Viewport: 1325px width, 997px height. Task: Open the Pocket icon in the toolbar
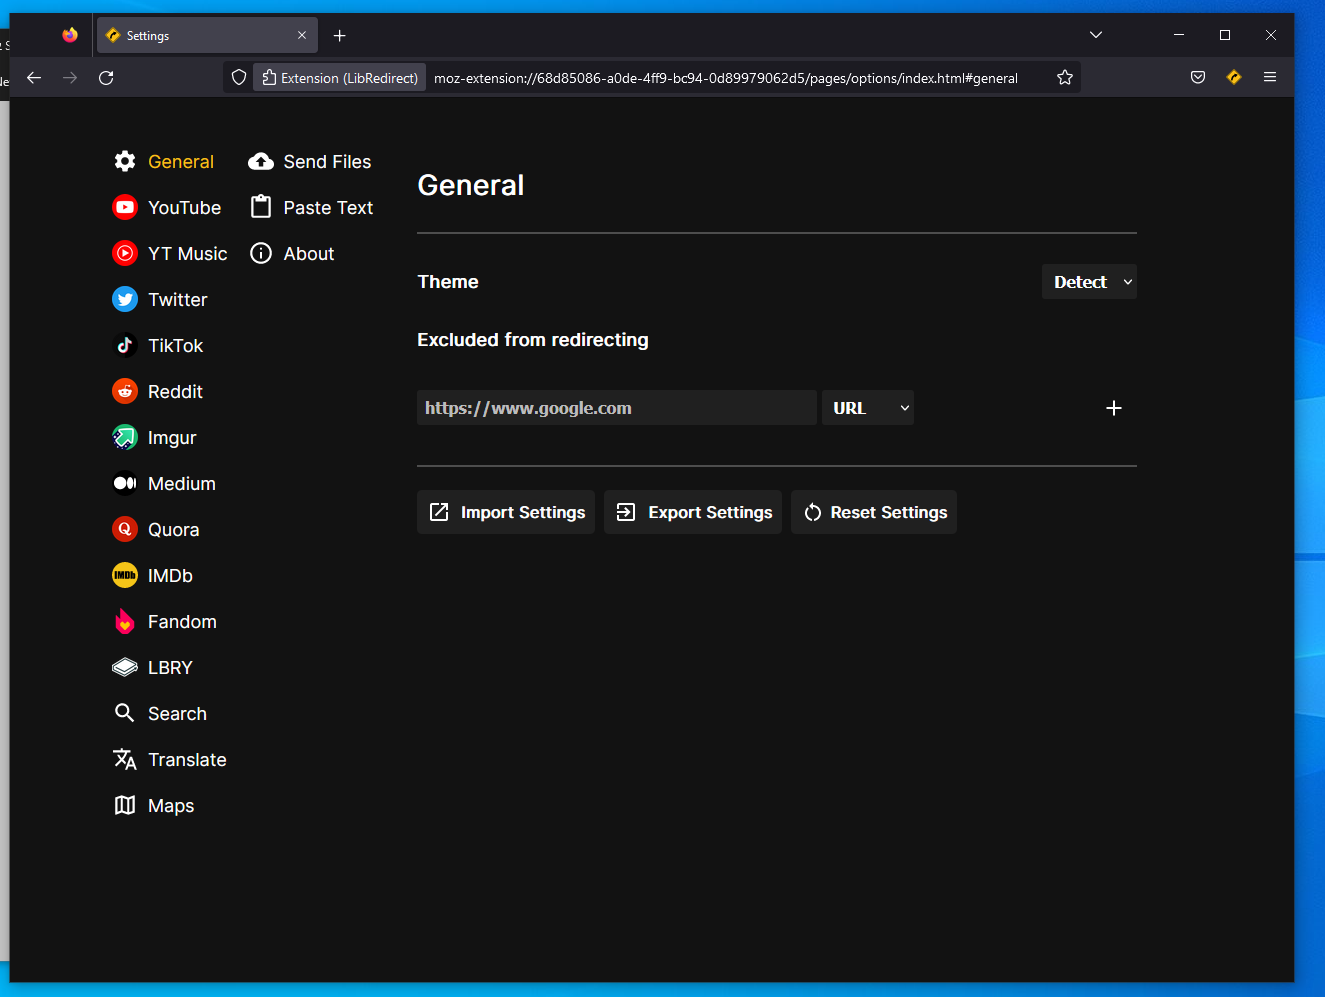pos(1197,77)
